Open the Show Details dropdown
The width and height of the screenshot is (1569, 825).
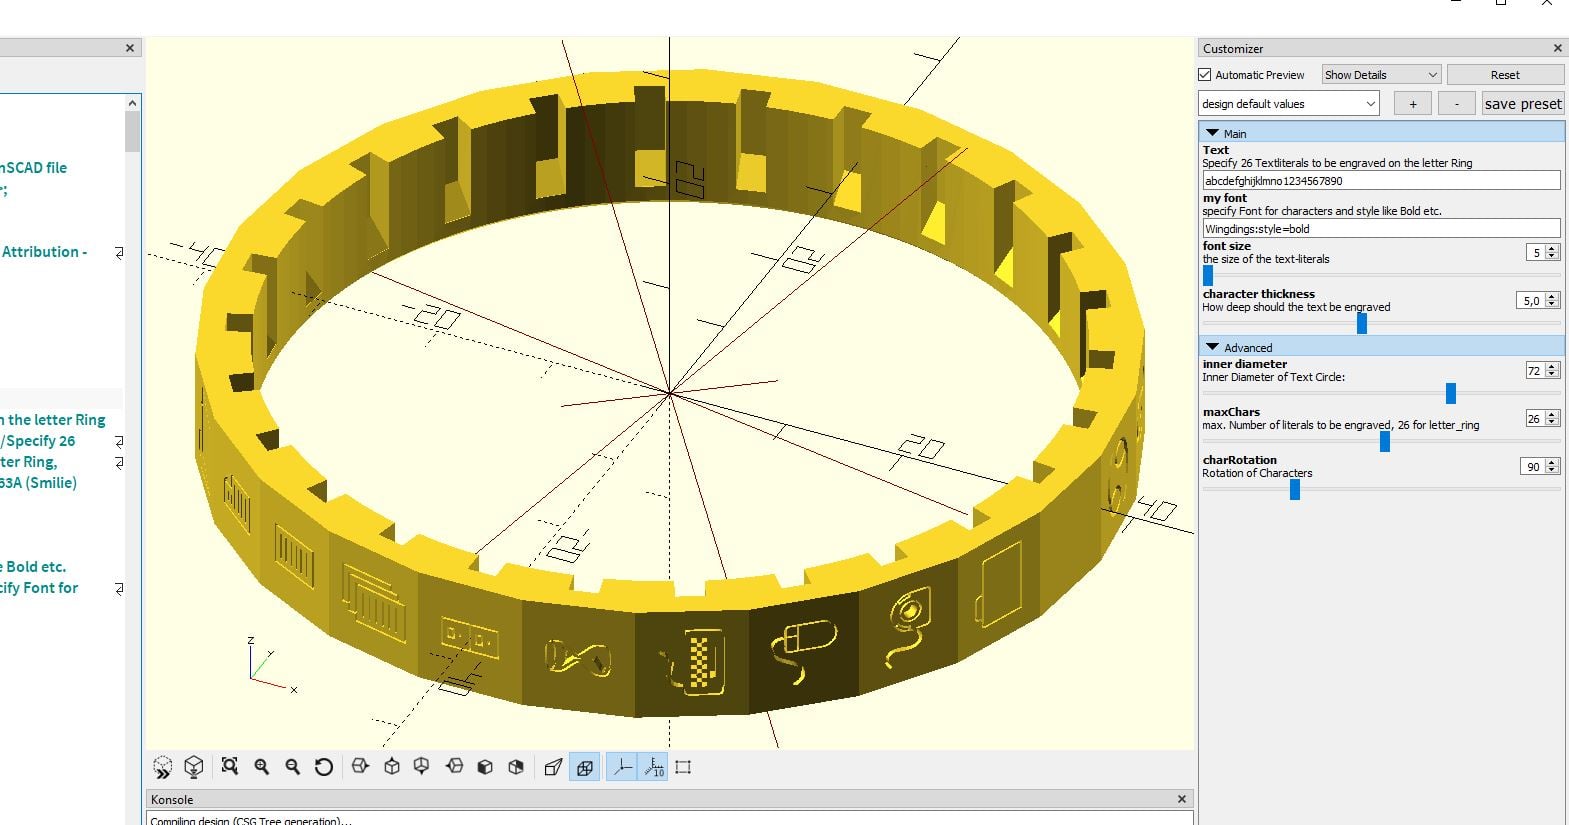[1381, 75]
